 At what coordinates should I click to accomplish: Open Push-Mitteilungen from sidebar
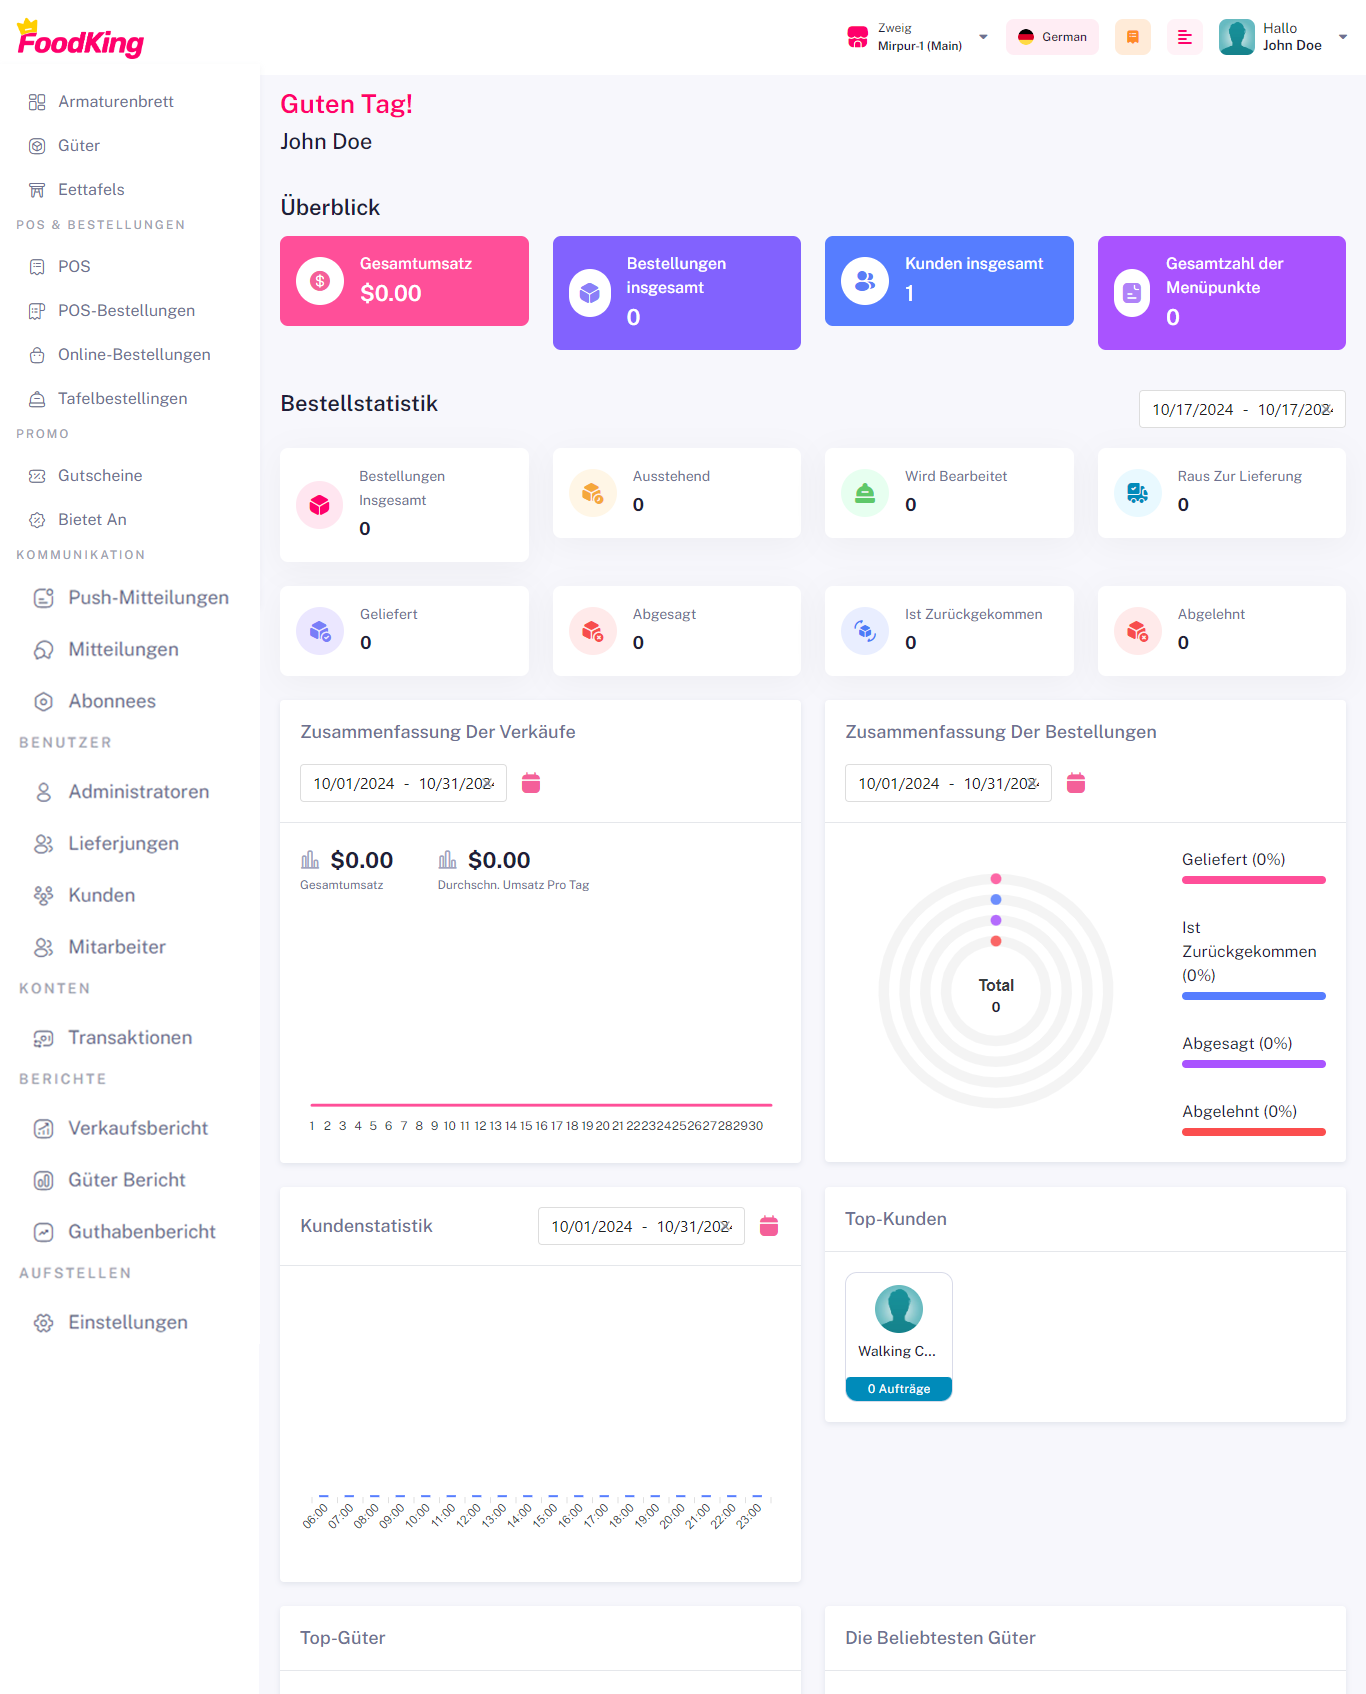[x=148, y=598]
